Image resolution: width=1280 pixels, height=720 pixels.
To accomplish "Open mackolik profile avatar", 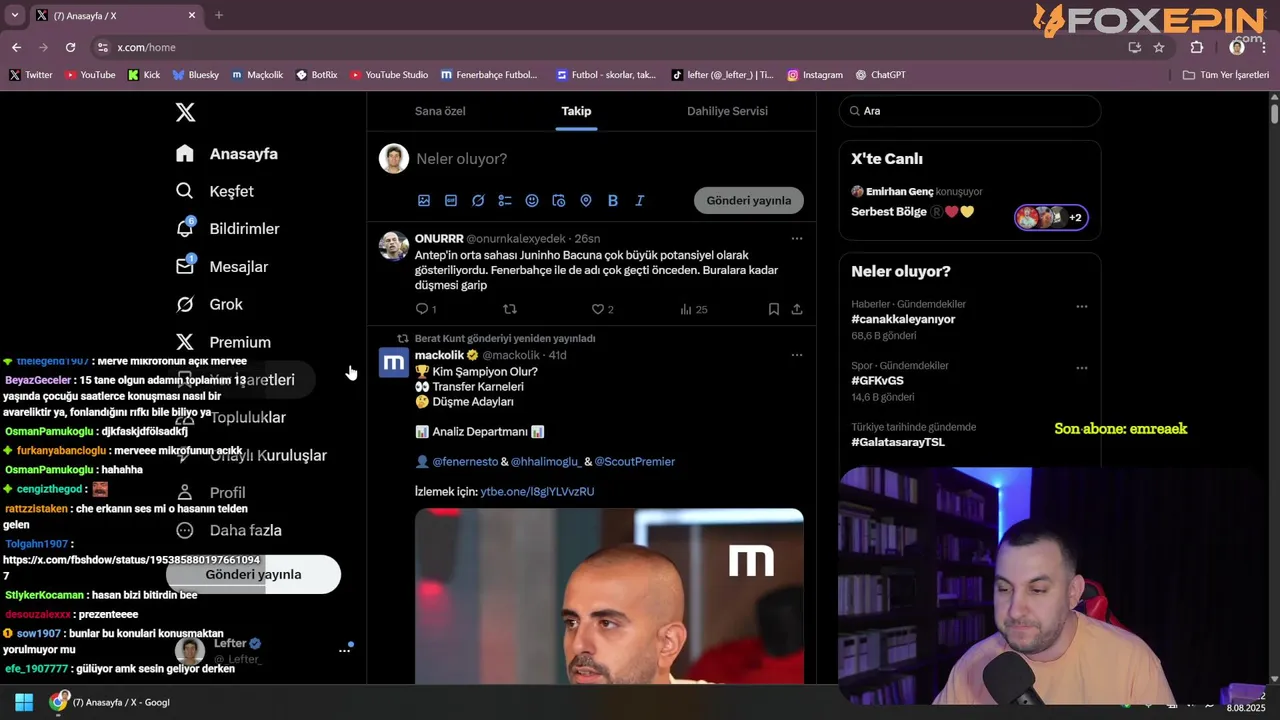I will tap(394, 362).
